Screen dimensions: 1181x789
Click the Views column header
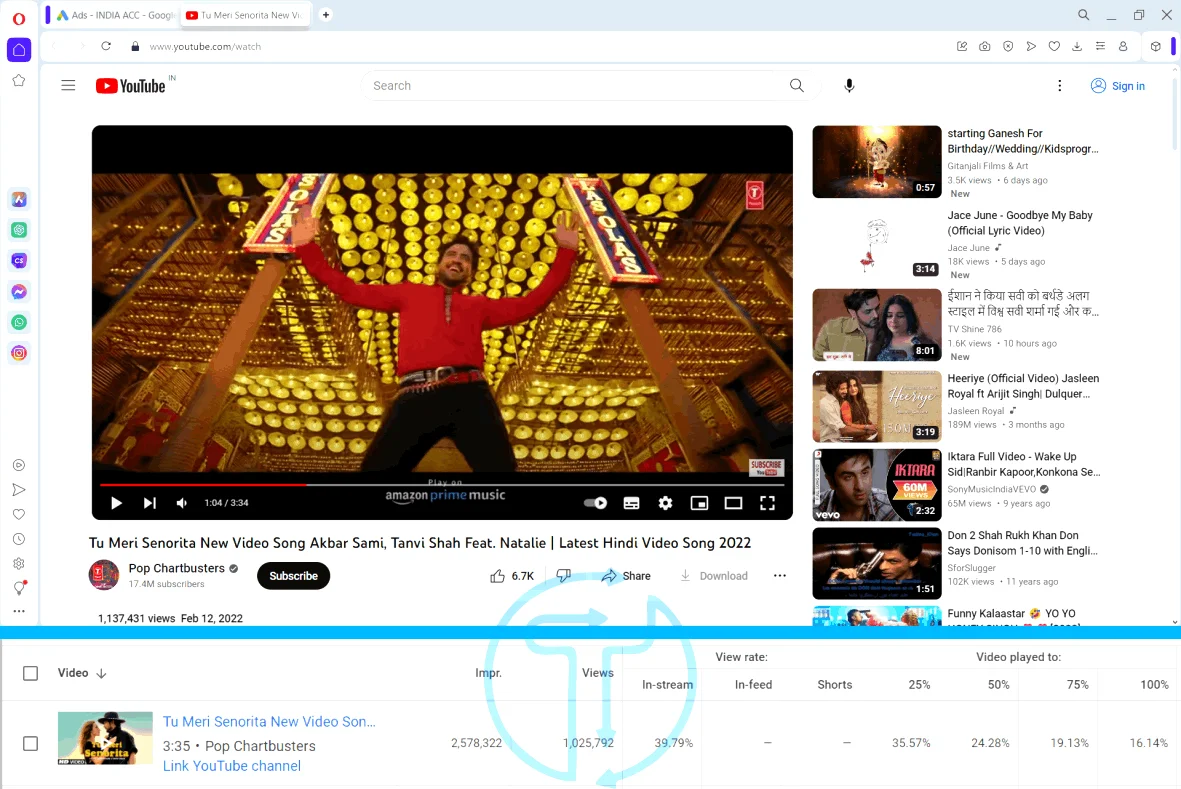(x=597, y=673)
